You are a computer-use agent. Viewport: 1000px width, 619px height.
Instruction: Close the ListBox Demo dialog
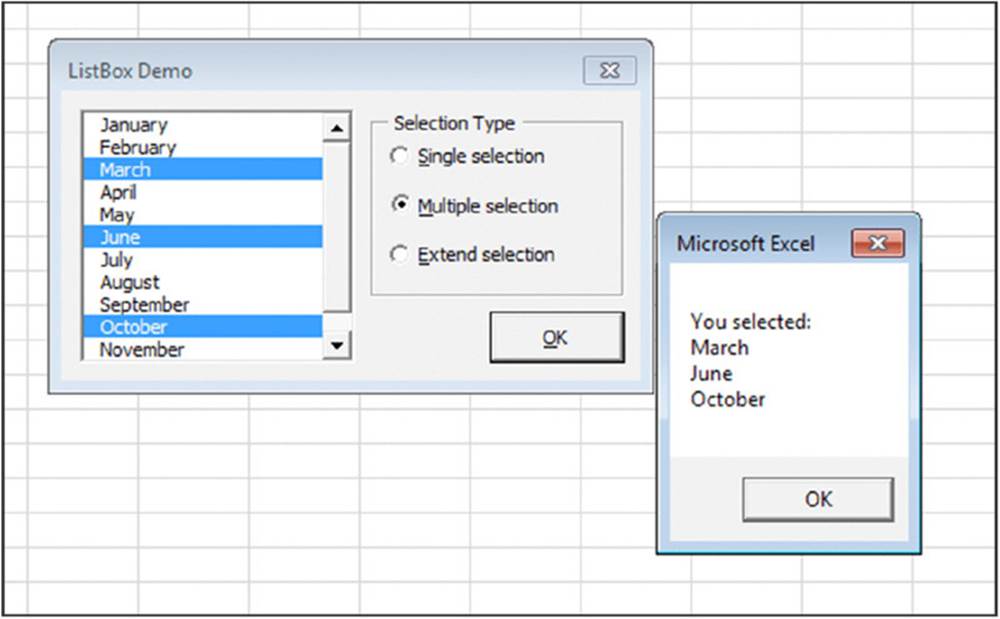click(609, 71)
